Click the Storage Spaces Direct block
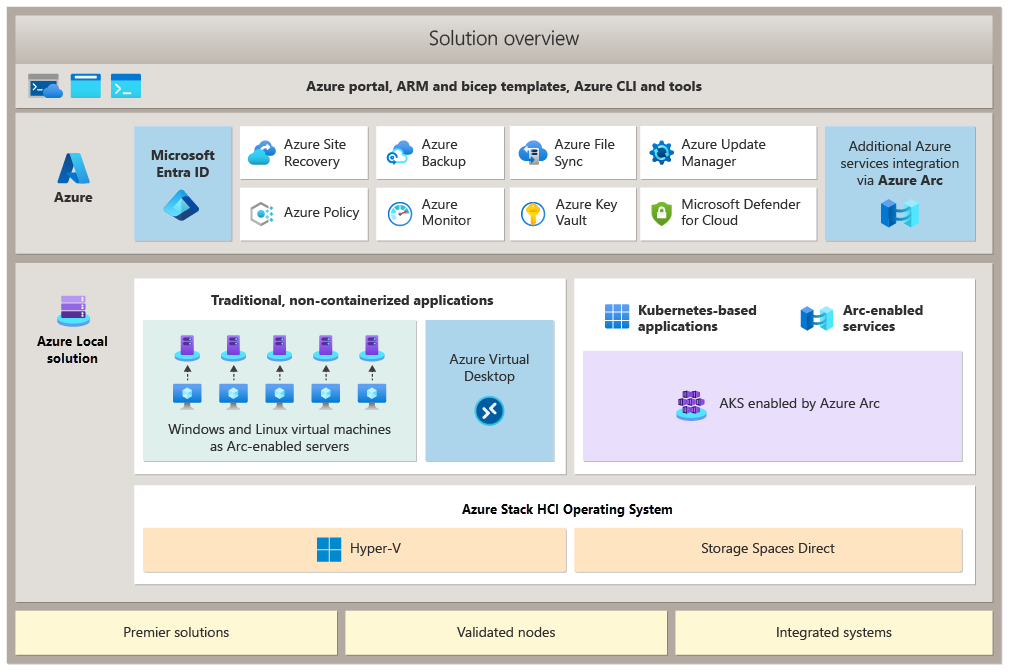Image resolution: width=1009 pixels, height=672 pixels. [x=767, y=549]
